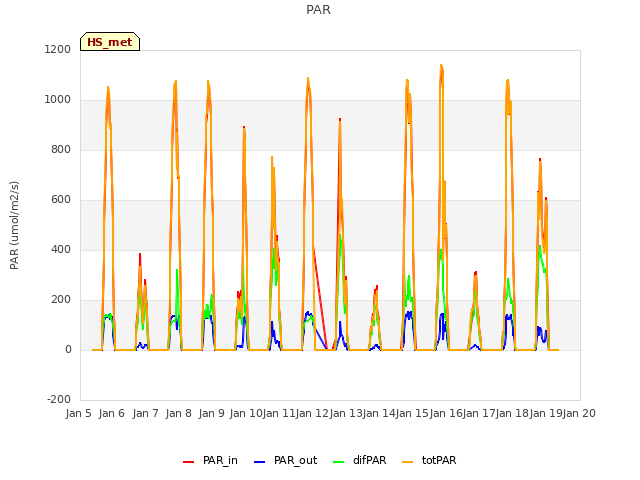The image size is (640, 480).
Task: Click the Jan 10 x-axis label
Action: [x=245, y=413]
